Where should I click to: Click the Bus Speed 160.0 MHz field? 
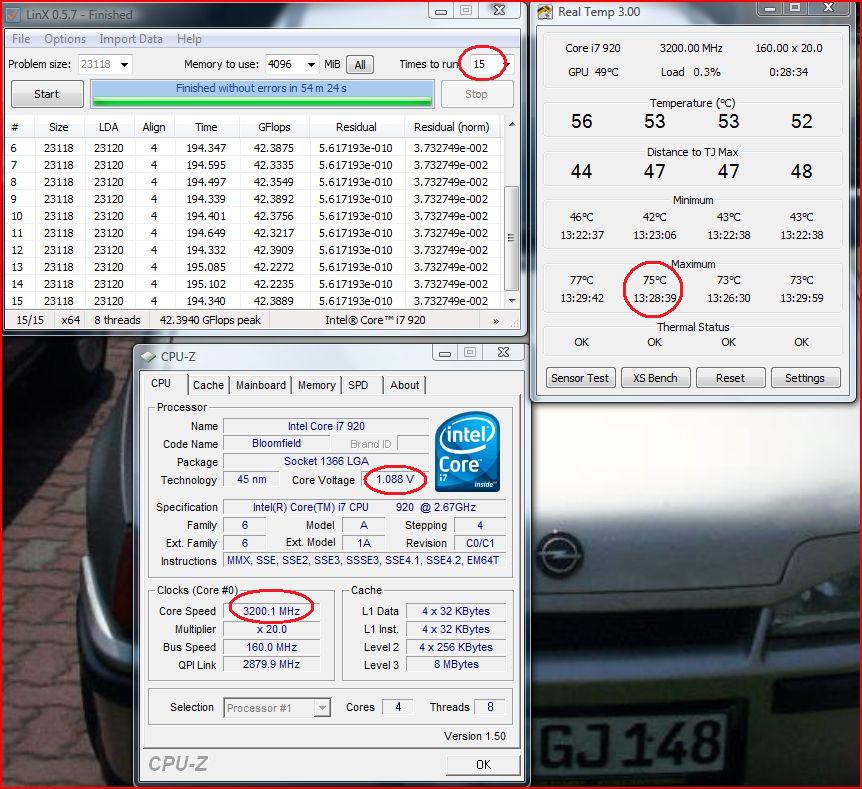point(272,647)
